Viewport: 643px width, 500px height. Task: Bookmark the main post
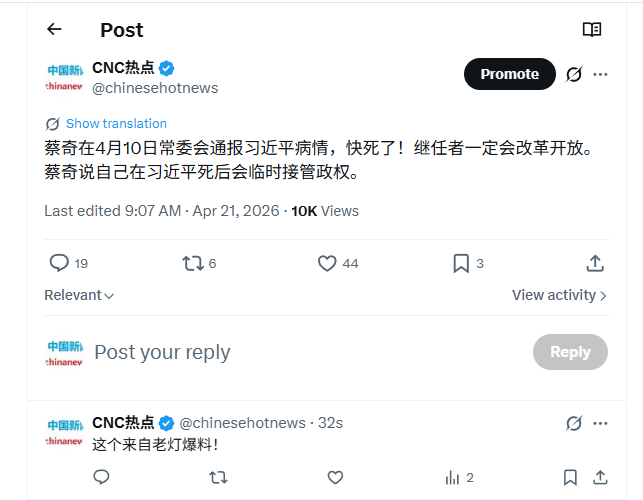(x=461, y=263)
